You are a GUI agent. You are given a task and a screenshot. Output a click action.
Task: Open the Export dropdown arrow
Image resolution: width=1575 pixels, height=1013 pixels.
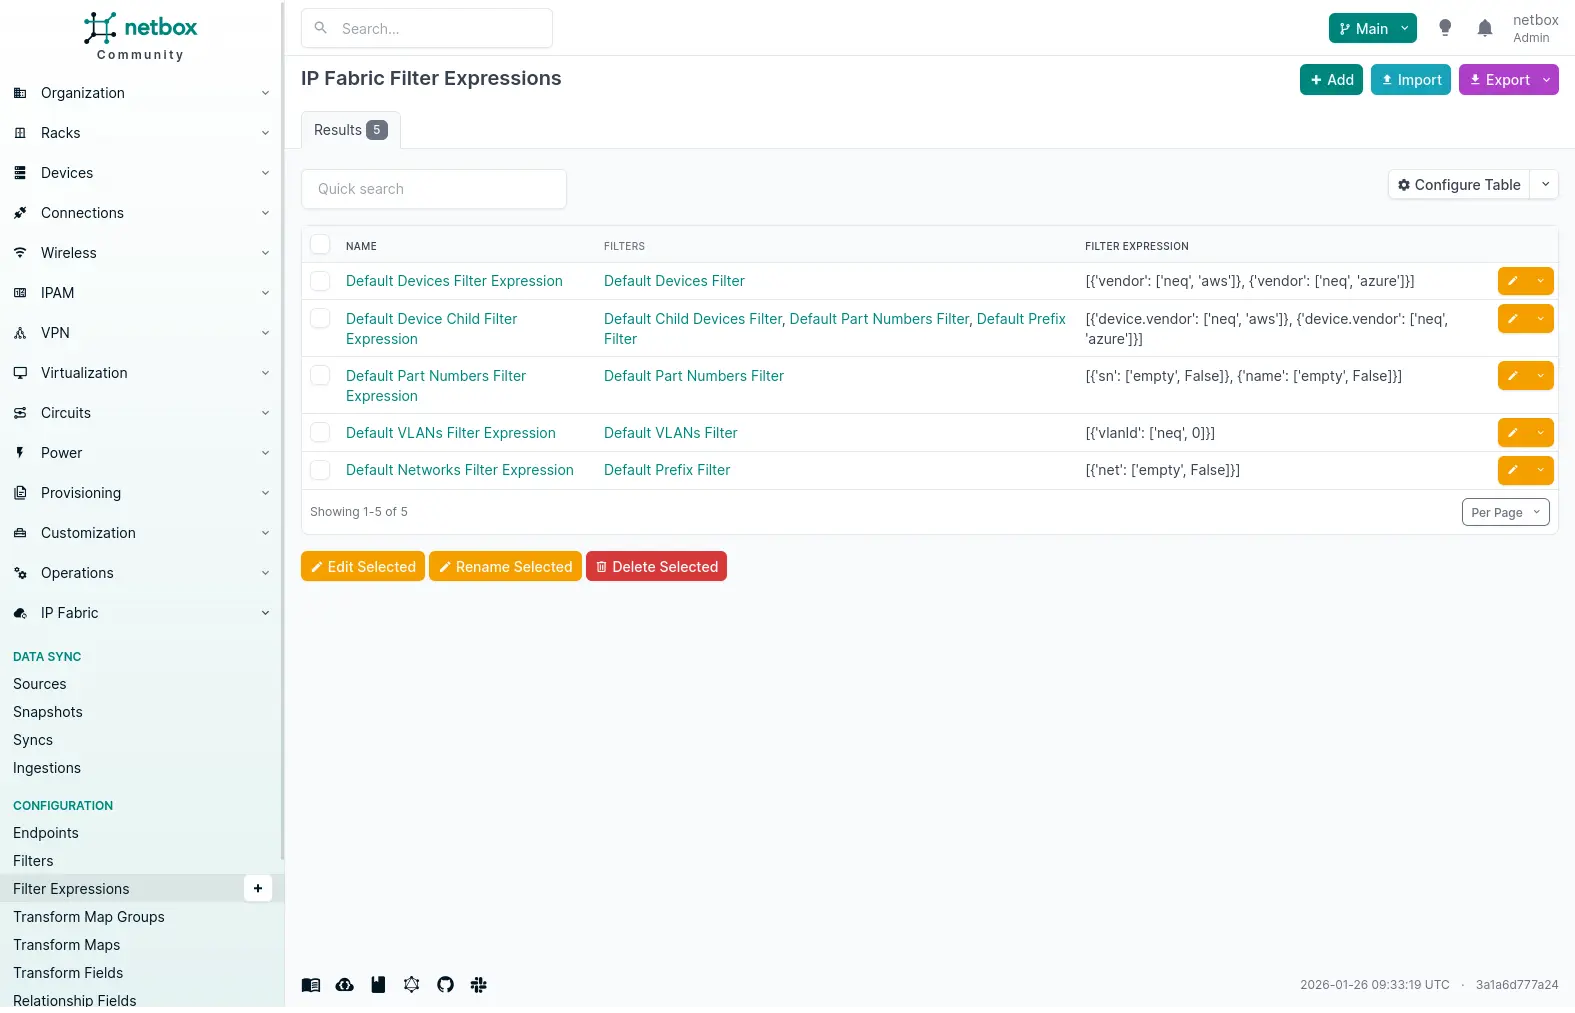point(1546,80)
